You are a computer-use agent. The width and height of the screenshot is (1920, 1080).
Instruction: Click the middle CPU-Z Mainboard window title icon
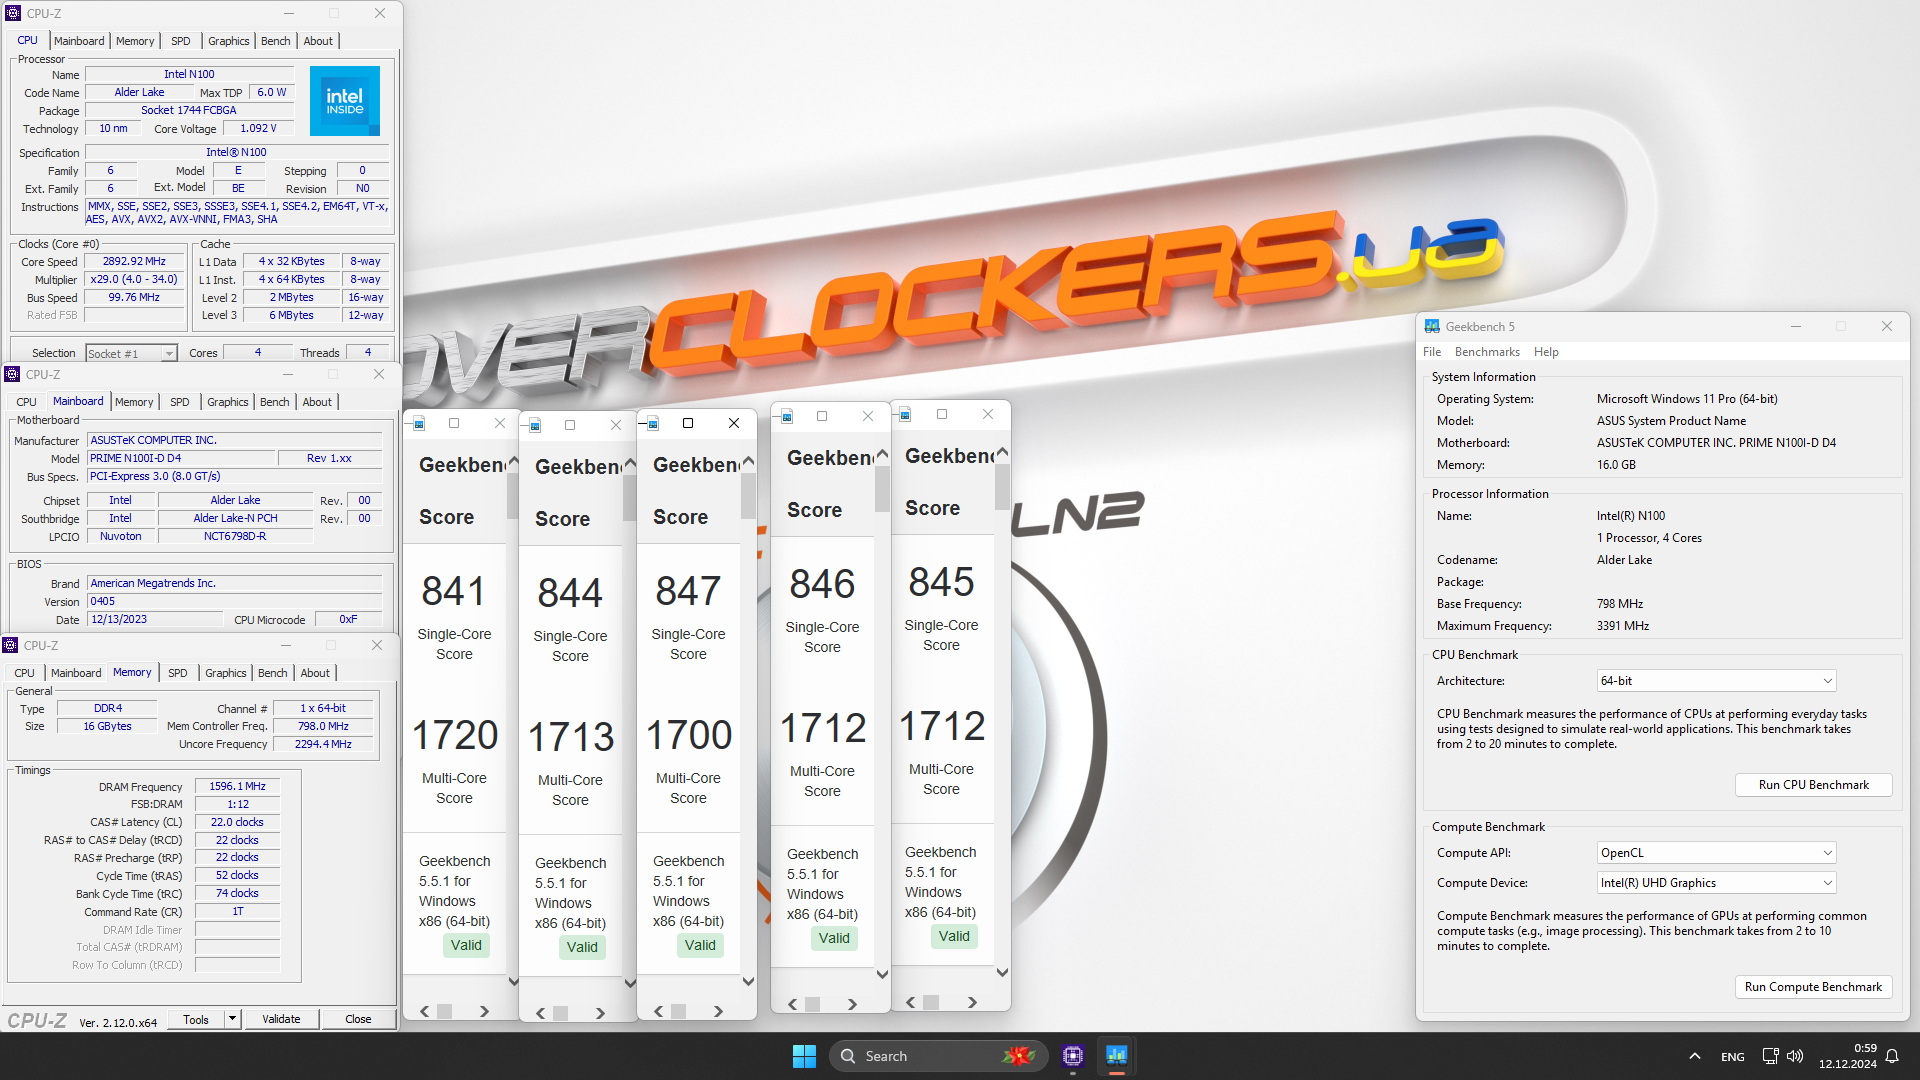coord(12,374)
